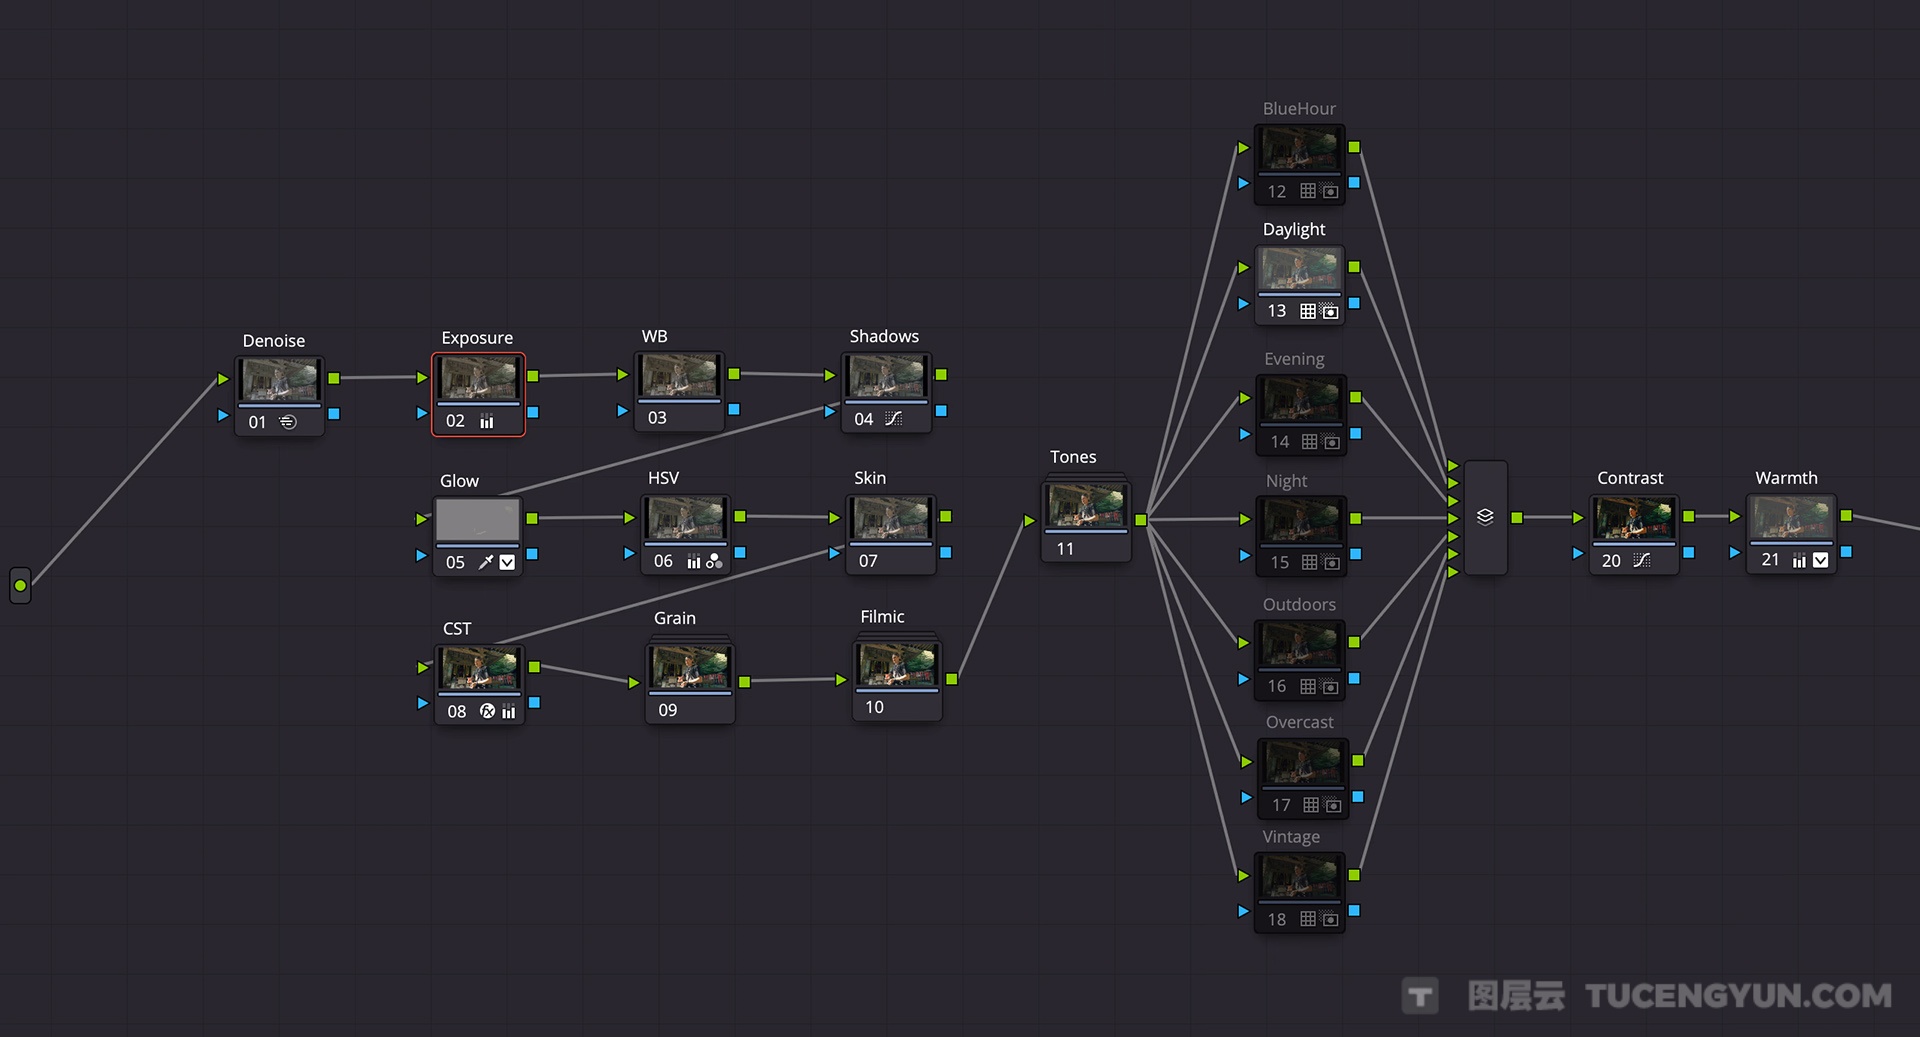Viewport: 1920px width, 1037px height.
Task: Click the camera icon on BlueHour node 12
Action: tap(1330, 191)
